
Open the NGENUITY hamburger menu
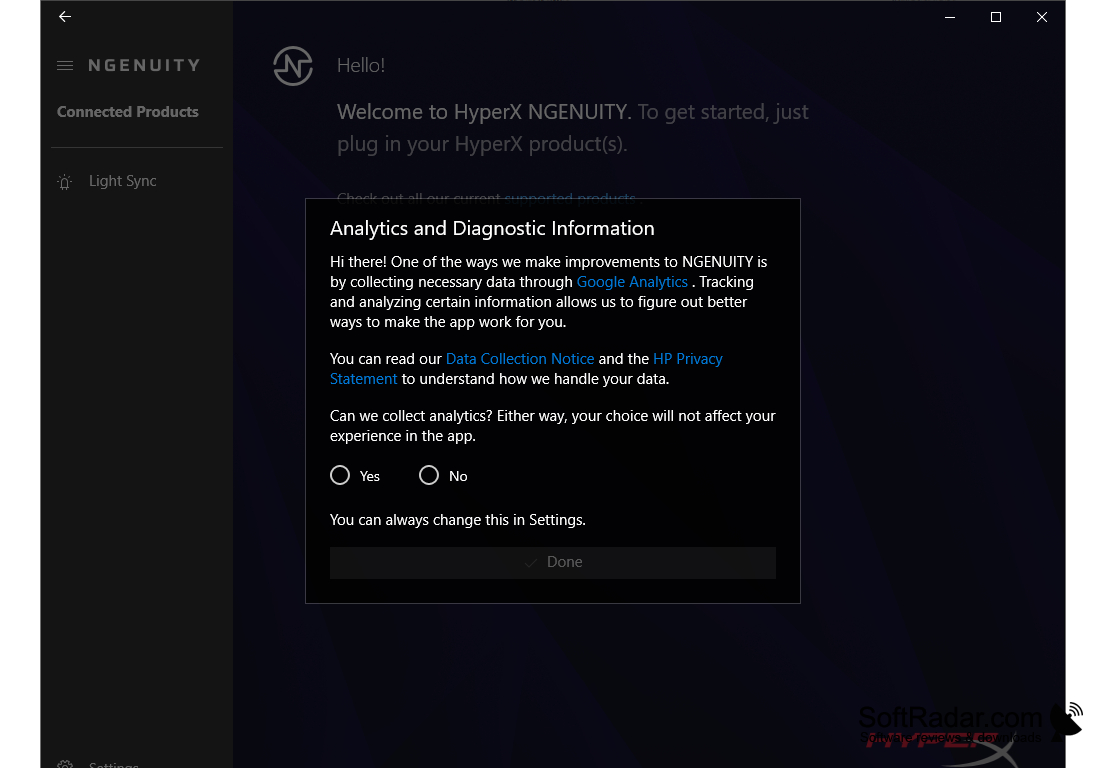tap(64, 64)
